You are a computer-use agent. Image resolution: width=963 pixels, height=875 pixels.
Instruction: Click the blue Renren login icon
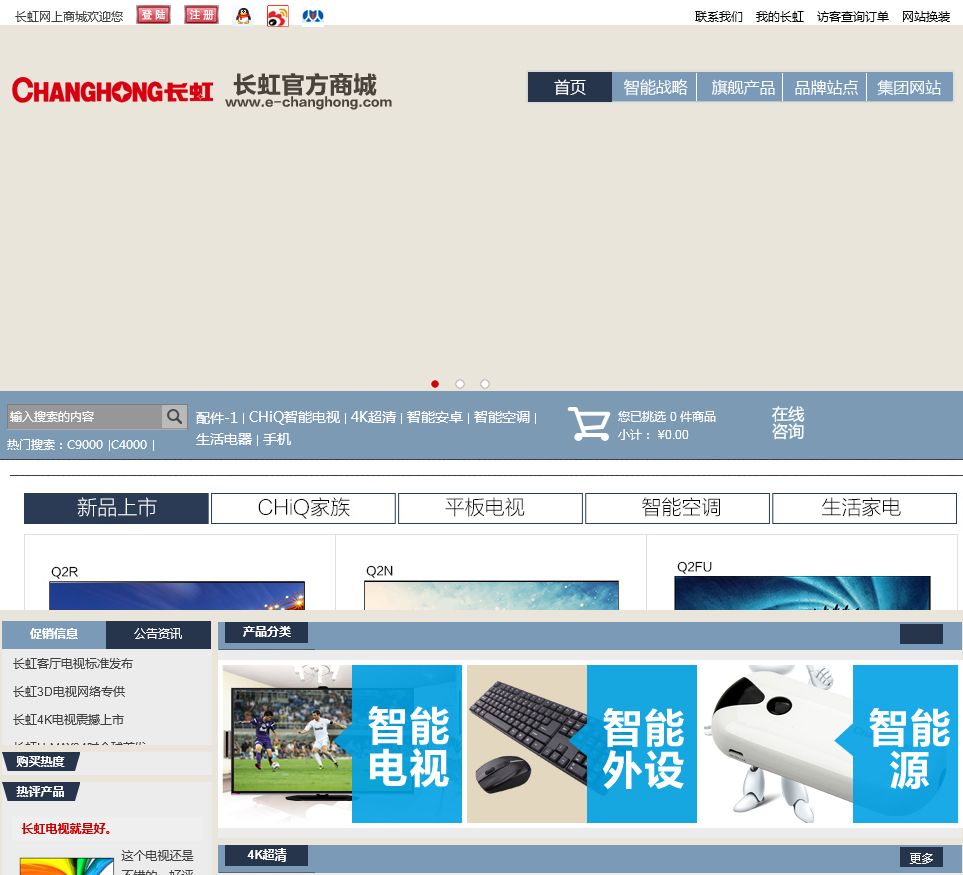pyautogui.click(x=313, y=16)
